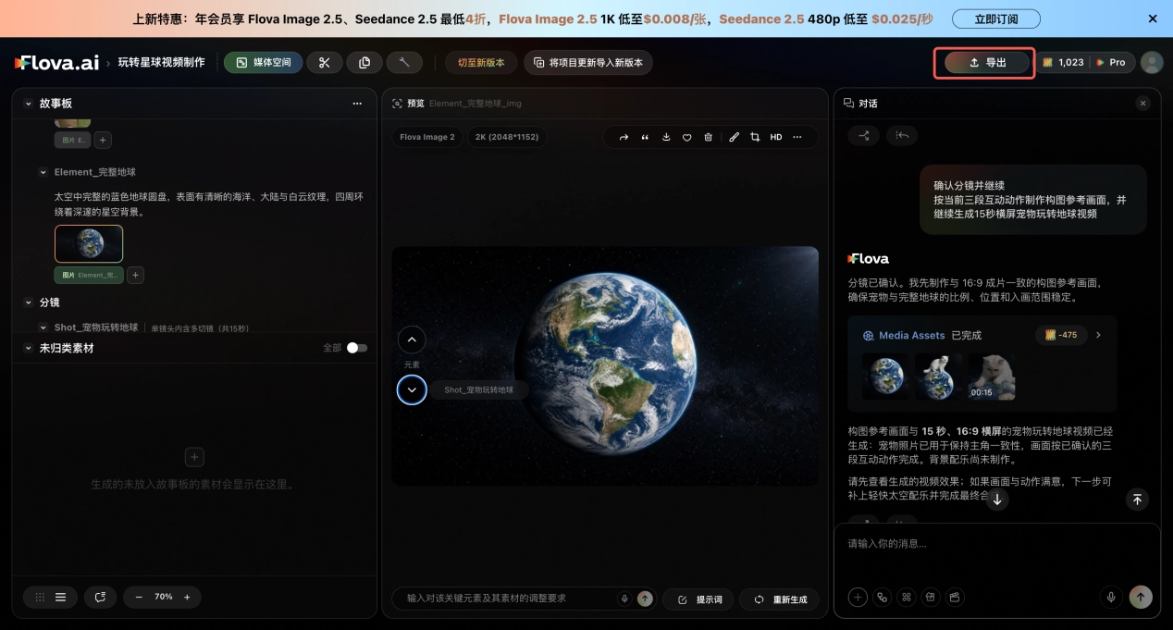Select the brush edit tool in preview

pos(734,137)
